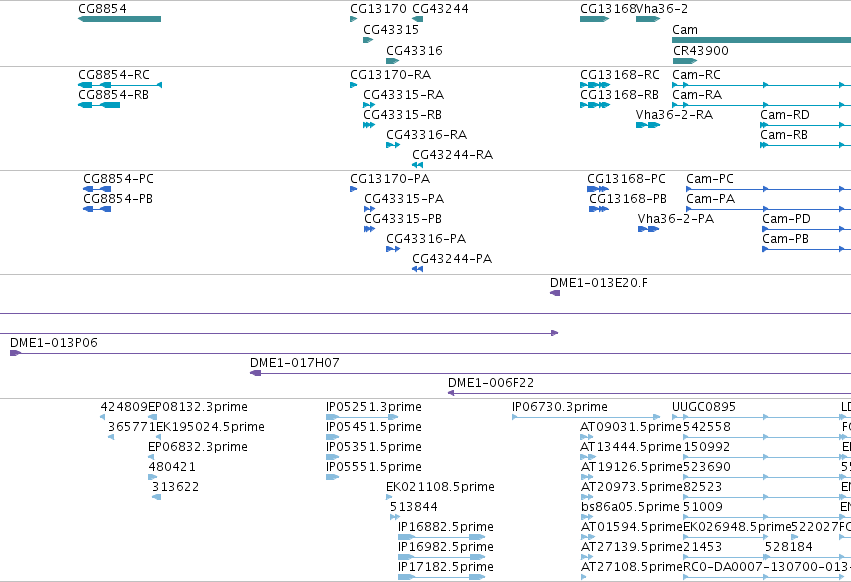Select the CG43315-PB protein feature
Image resolution: width=851 pixels, height=582 pixels.
pos(370,229)
